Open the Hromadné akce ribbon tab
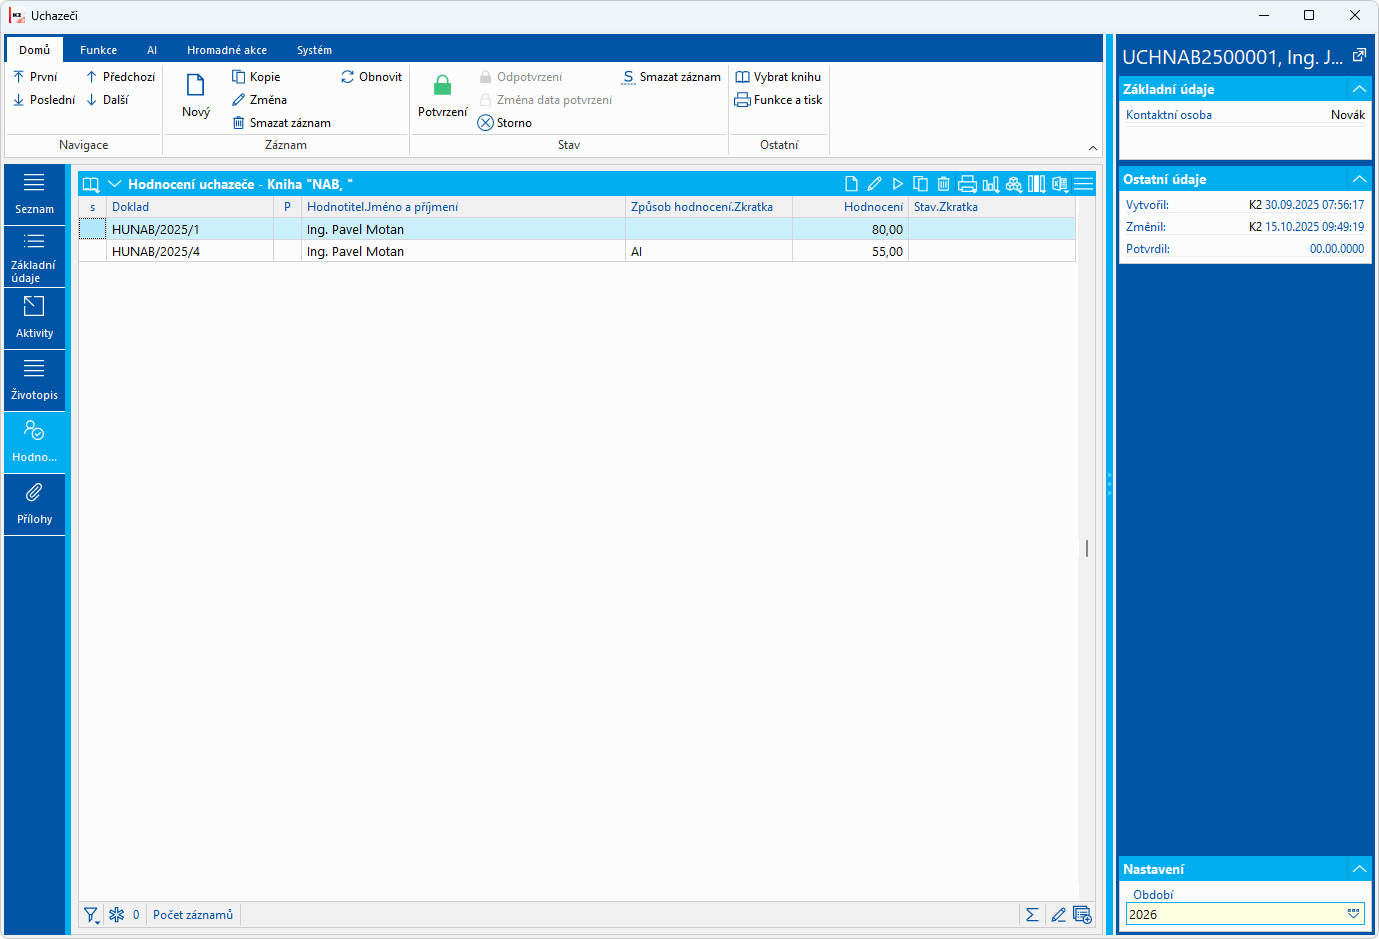 pos(227,50)
